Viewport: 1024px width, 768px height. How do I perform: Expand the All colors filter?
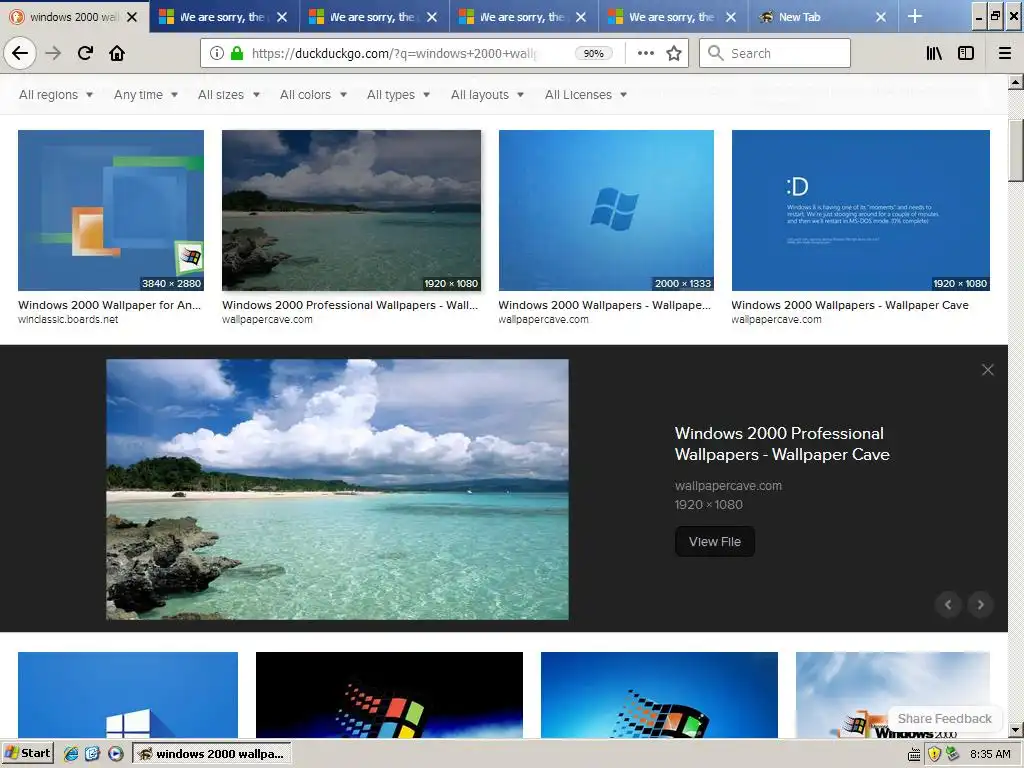click(313, 95)
